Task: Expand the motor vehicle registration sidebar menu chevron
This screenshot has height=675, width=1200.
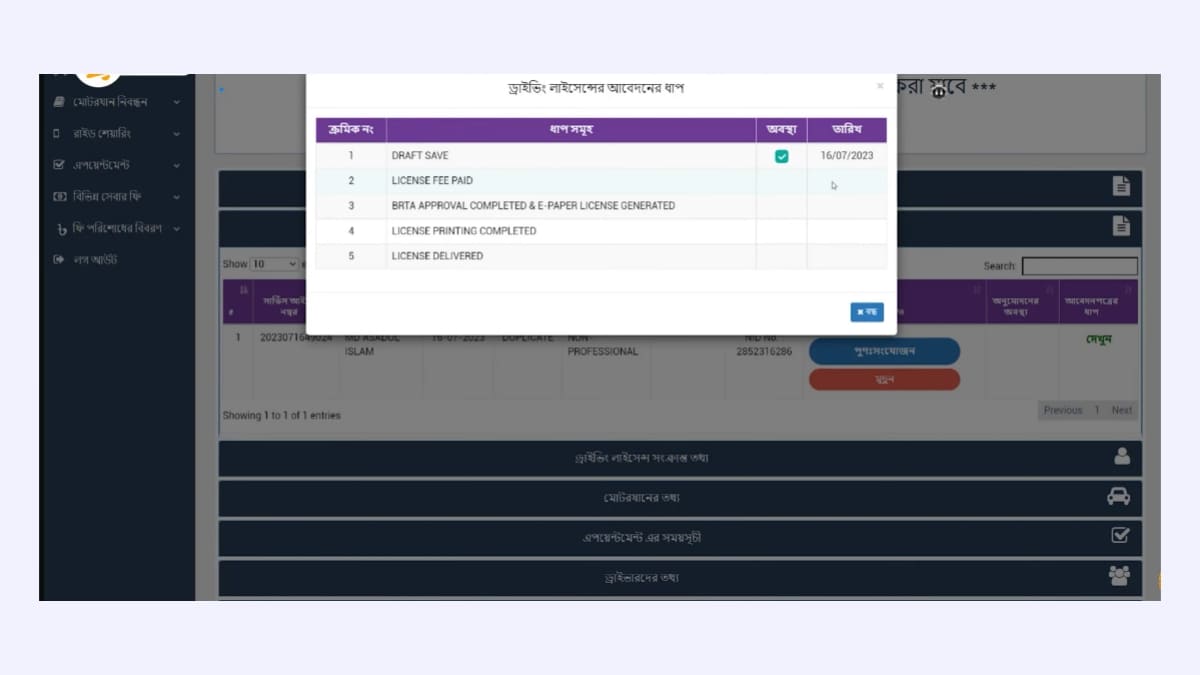Action: coord(176,102)
